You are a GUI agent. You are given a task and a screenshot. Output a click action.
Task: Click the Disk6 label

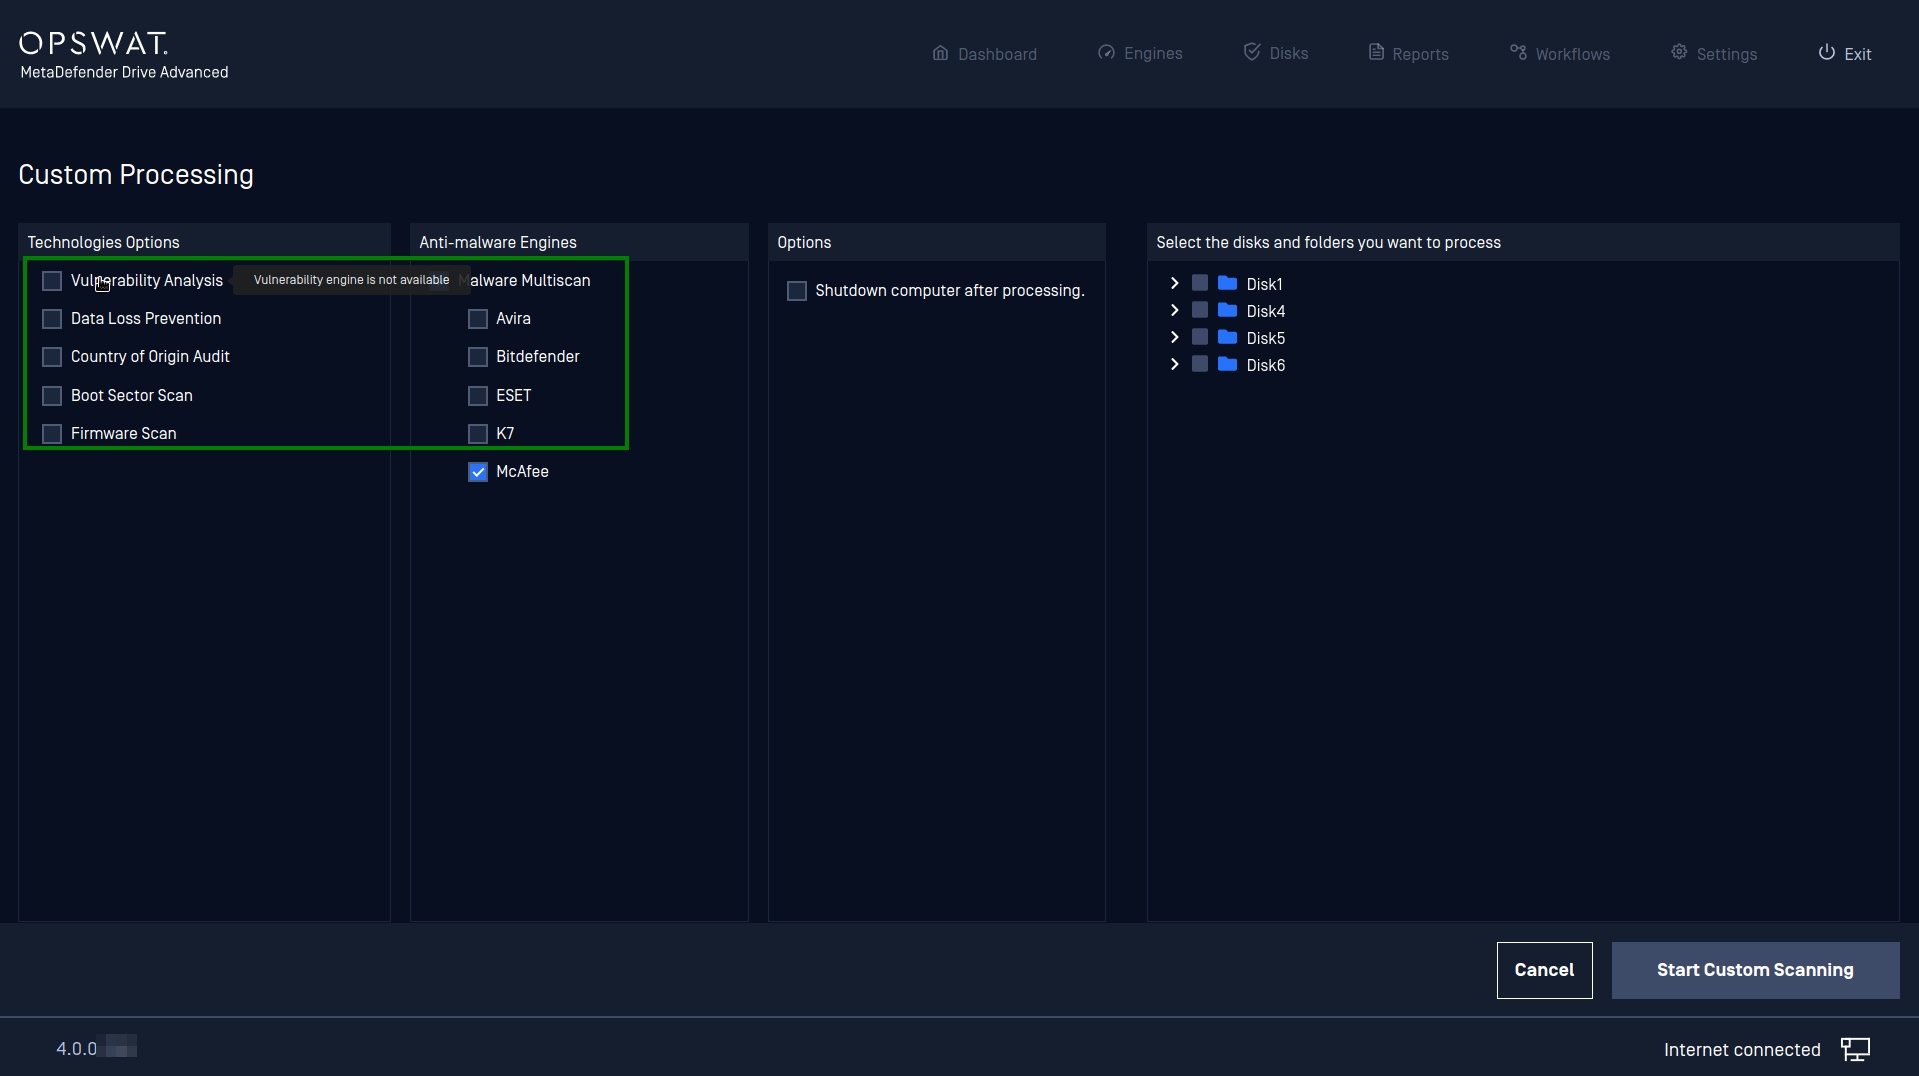1265,366
